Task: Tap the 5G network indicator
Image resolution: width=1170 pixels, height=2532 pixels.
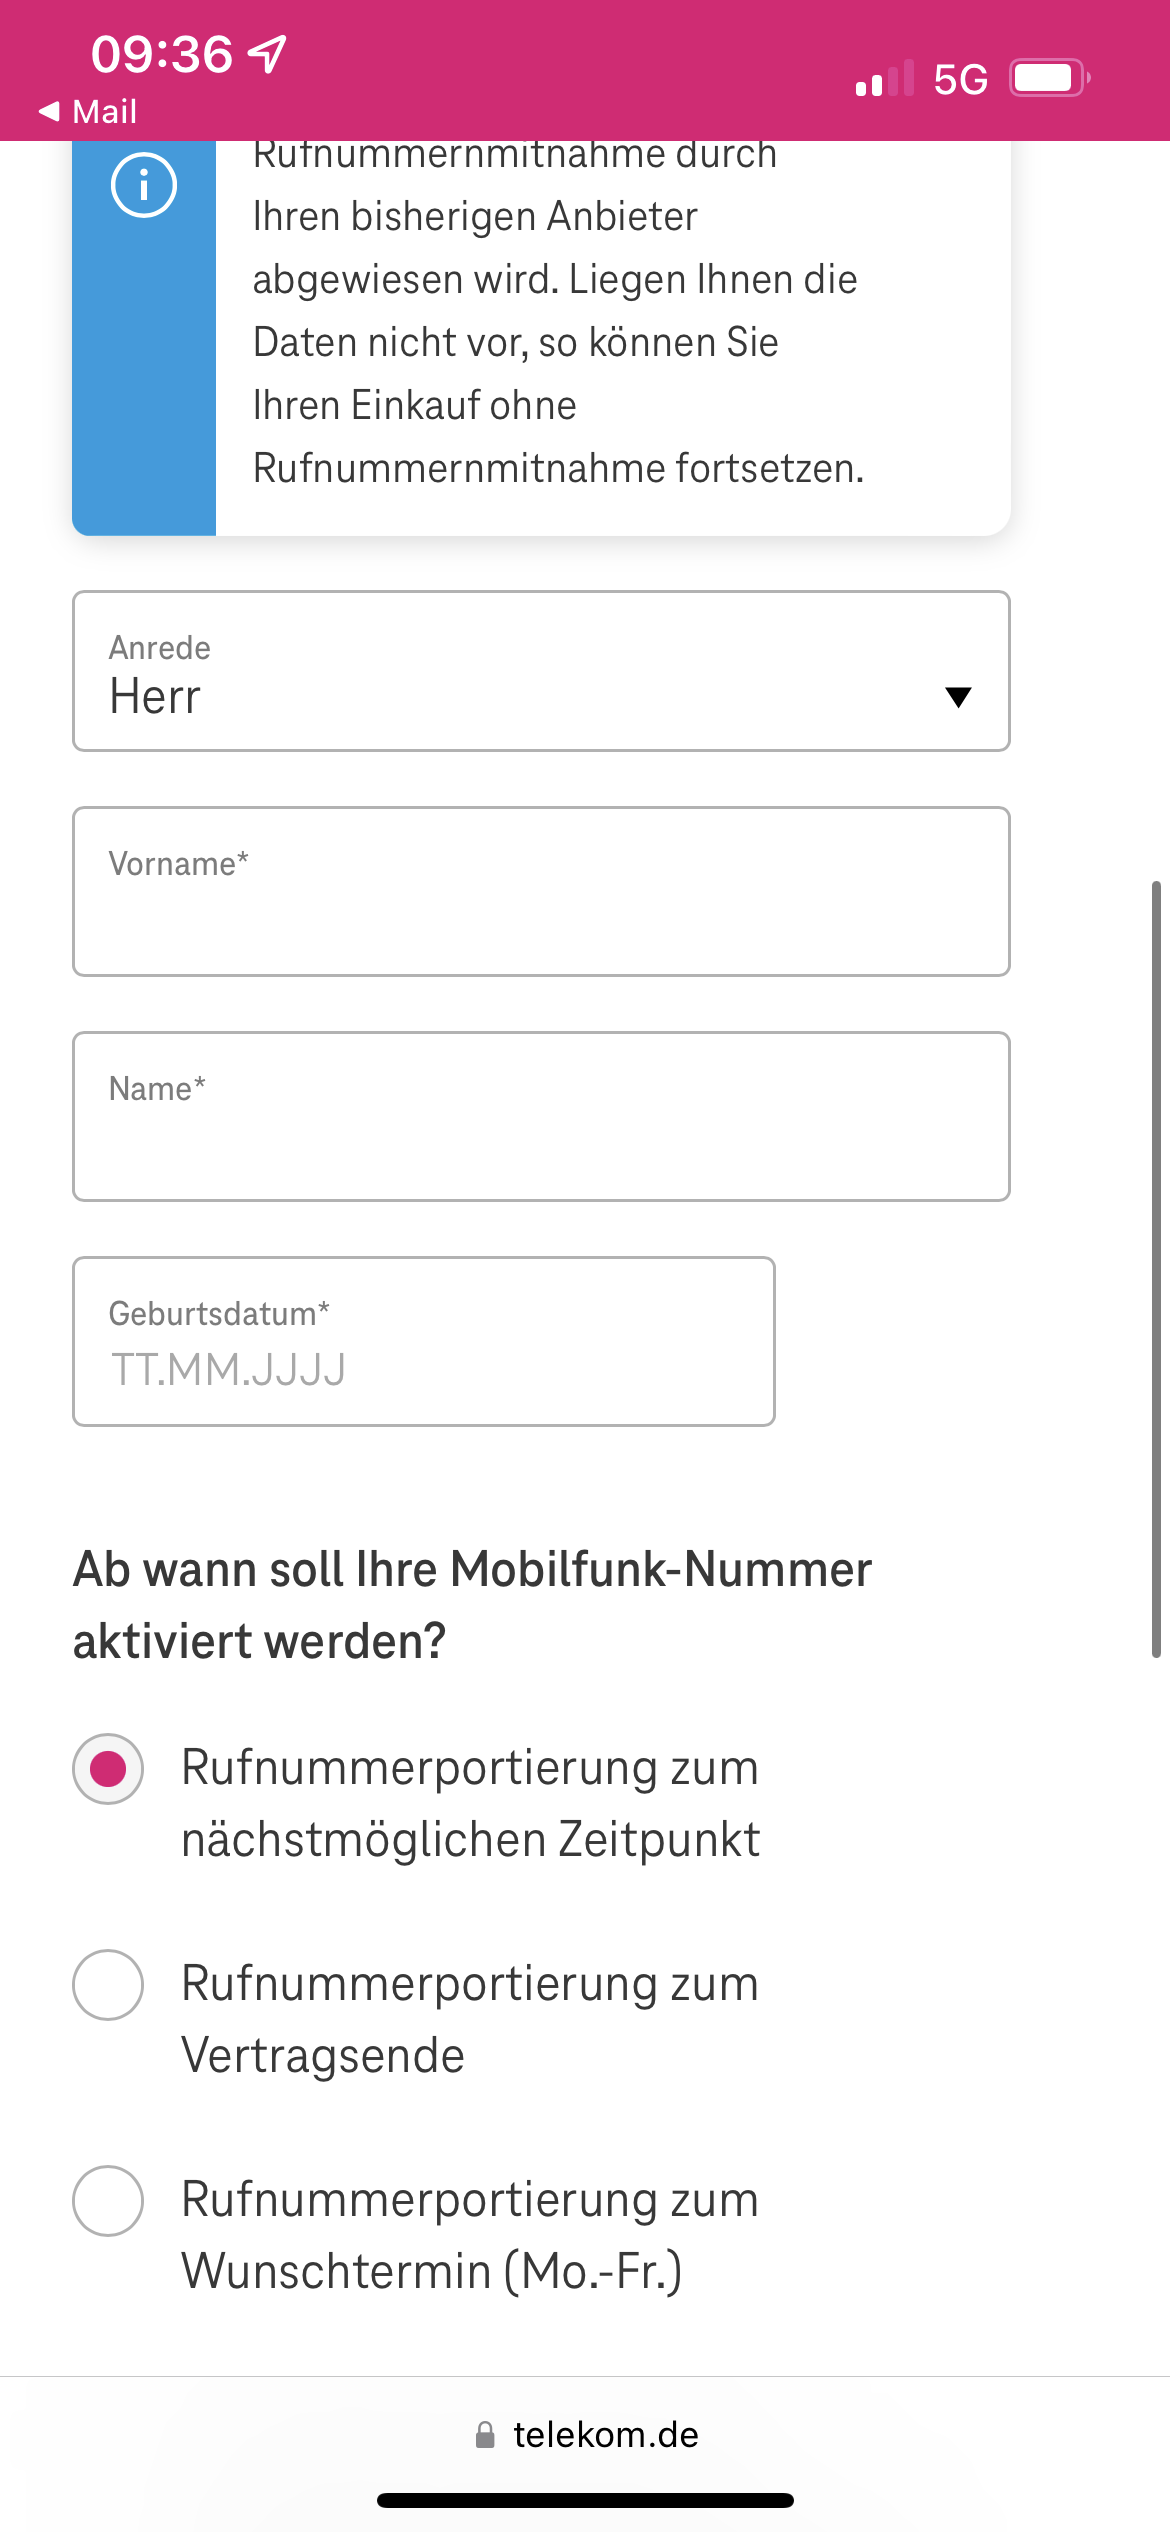Action: coord(960,79)
